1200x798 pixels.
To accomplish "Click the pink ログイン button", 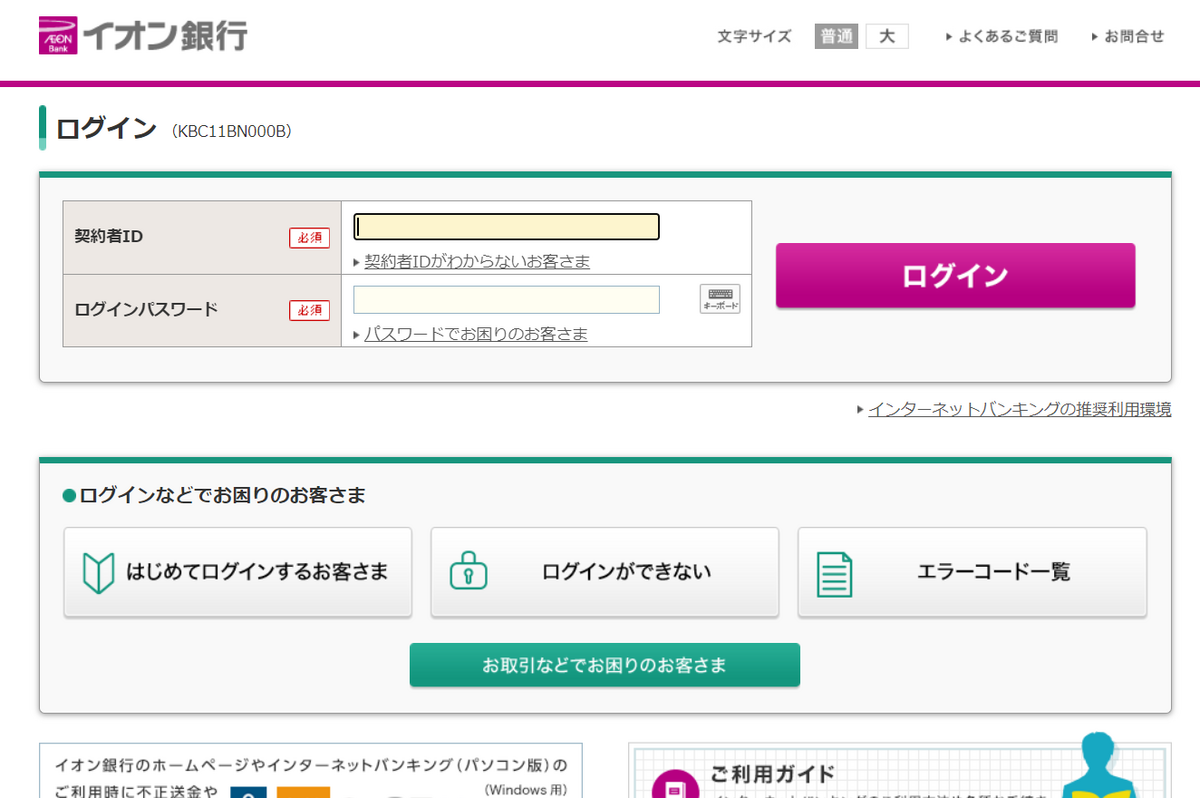I will click(955, 275).
